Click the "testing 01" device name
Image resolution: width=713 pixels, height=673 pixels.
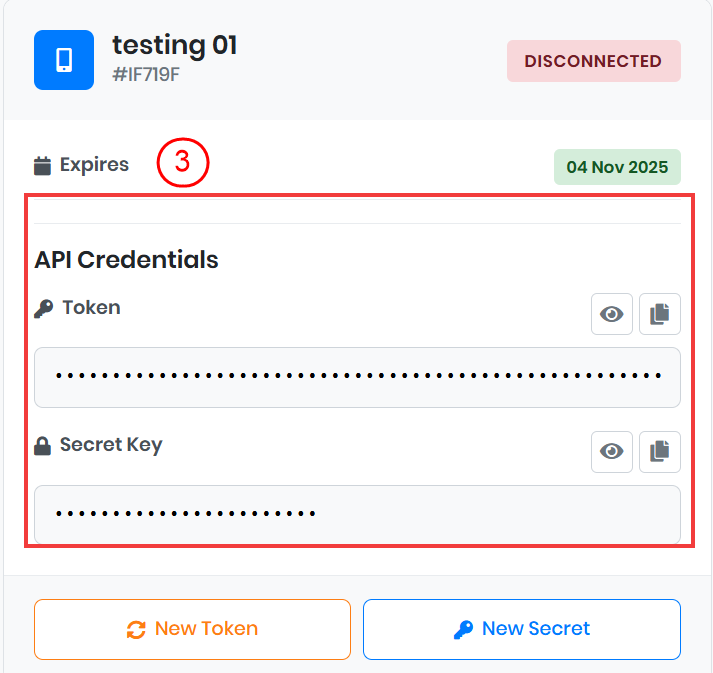tap(174, 45)
